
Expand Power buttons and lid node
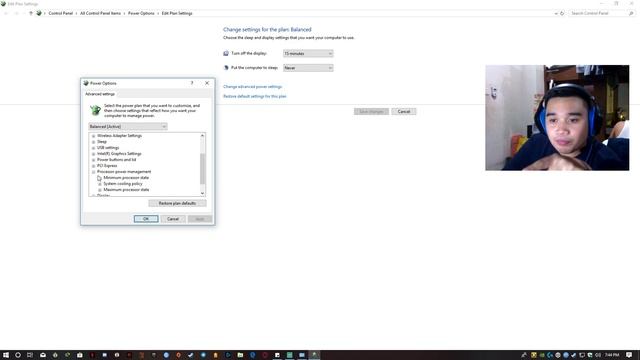(93, 160)
